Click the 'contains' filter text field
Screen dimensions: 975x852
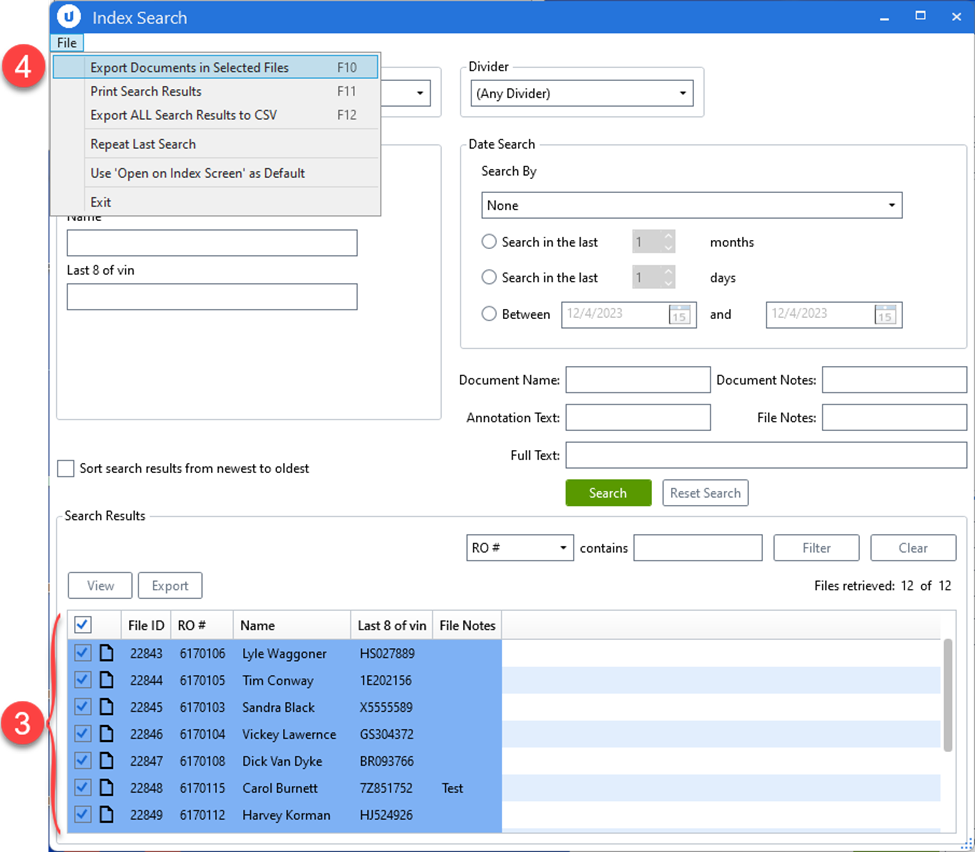[698, 548]
